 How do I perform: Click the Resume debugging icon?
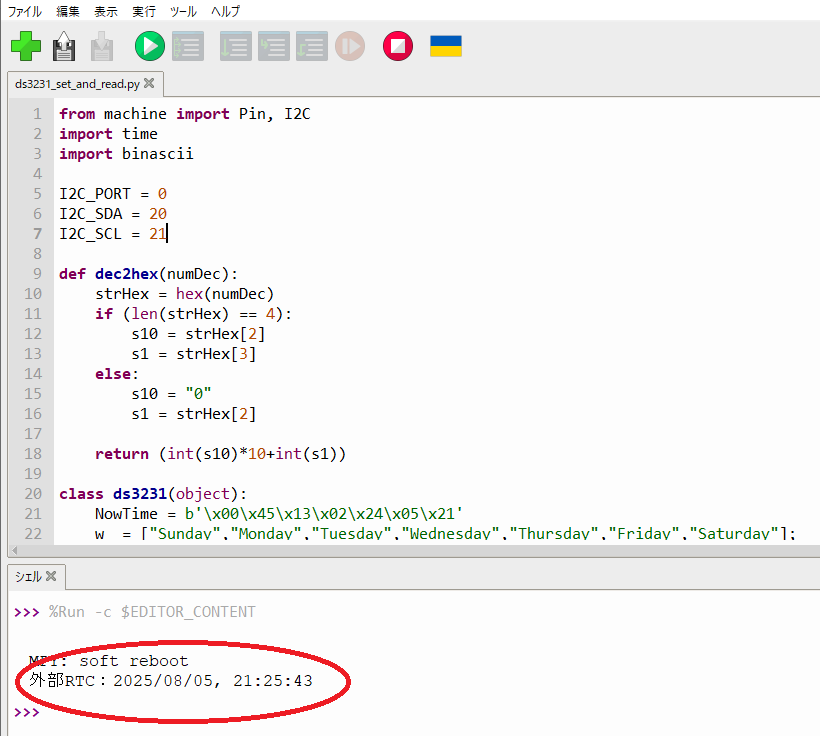click(350, 46)
